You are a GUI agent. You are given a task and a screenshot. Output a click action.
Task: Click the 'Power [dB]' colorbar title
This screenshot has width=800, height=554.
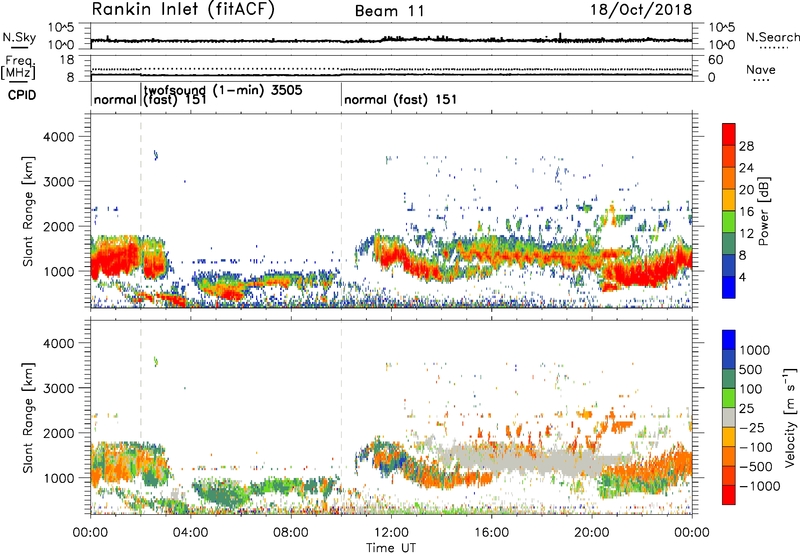[x=764, y=211]
